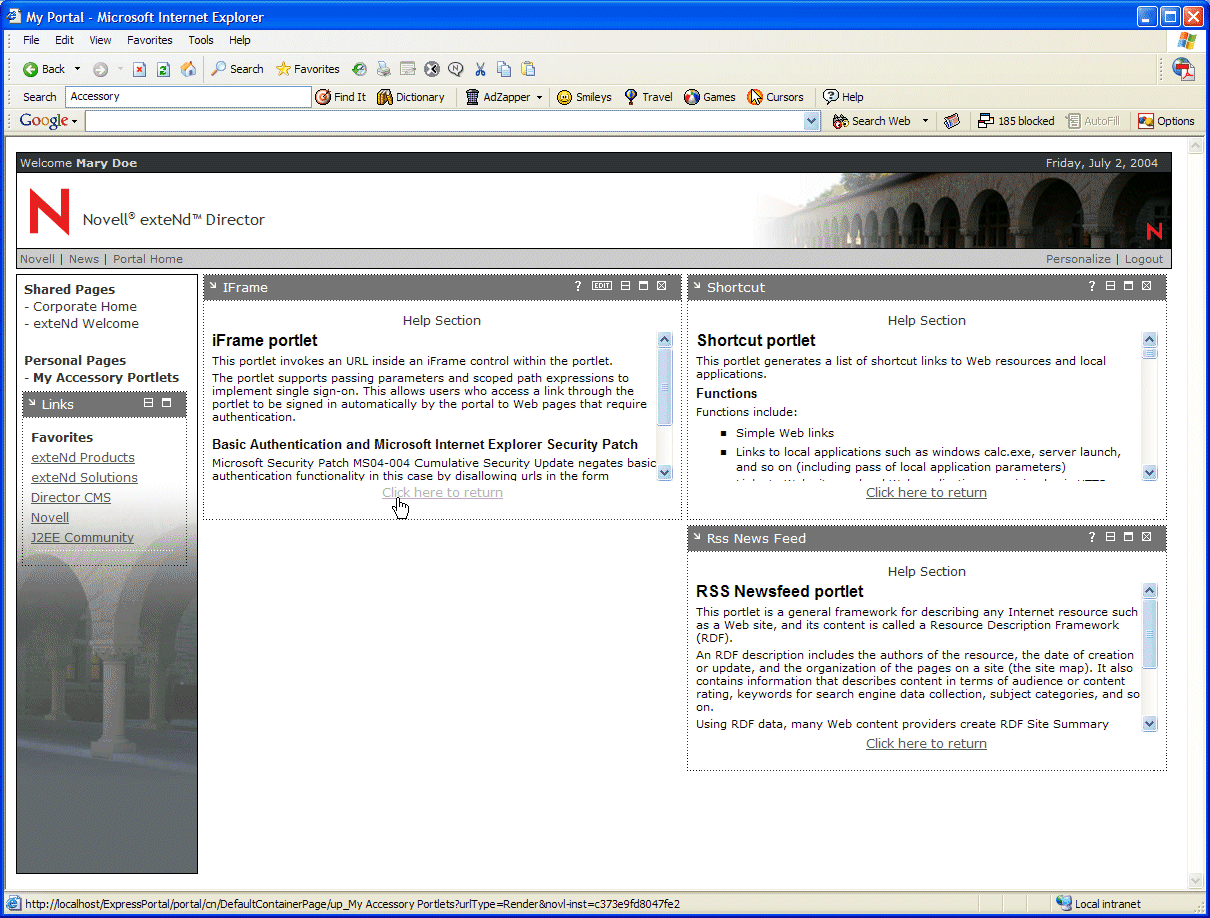Click the EDIT icon on IFrame portlet
Screen dimensions: 1210x918
coord(601,286)
